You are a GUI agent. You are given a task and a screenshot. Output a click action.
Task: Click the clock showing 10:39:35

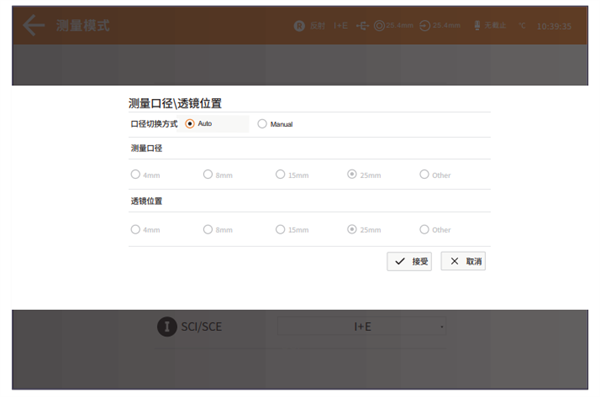click(x=554, y=26)
